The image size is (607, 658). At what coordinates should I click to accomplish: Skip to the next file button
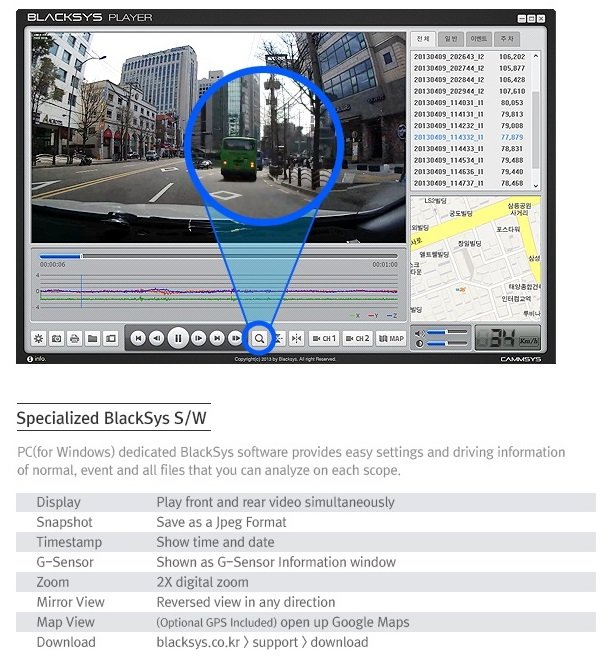217,338
